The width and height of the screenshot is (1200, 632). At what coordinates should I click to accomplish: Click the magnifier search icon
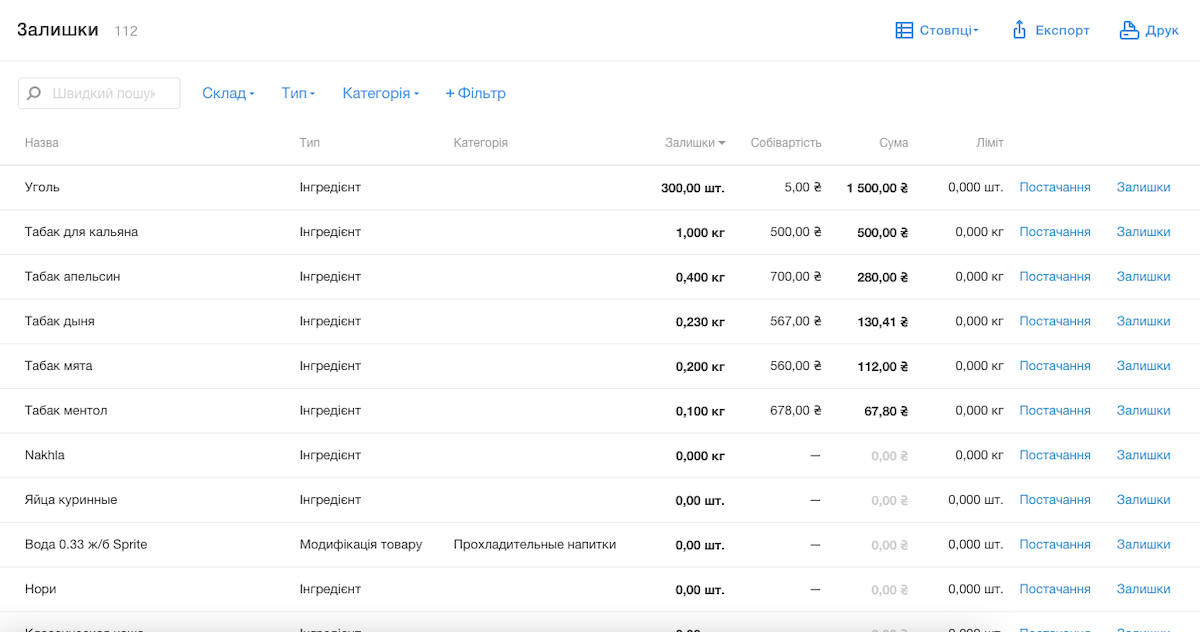click(x=34, y=93)
